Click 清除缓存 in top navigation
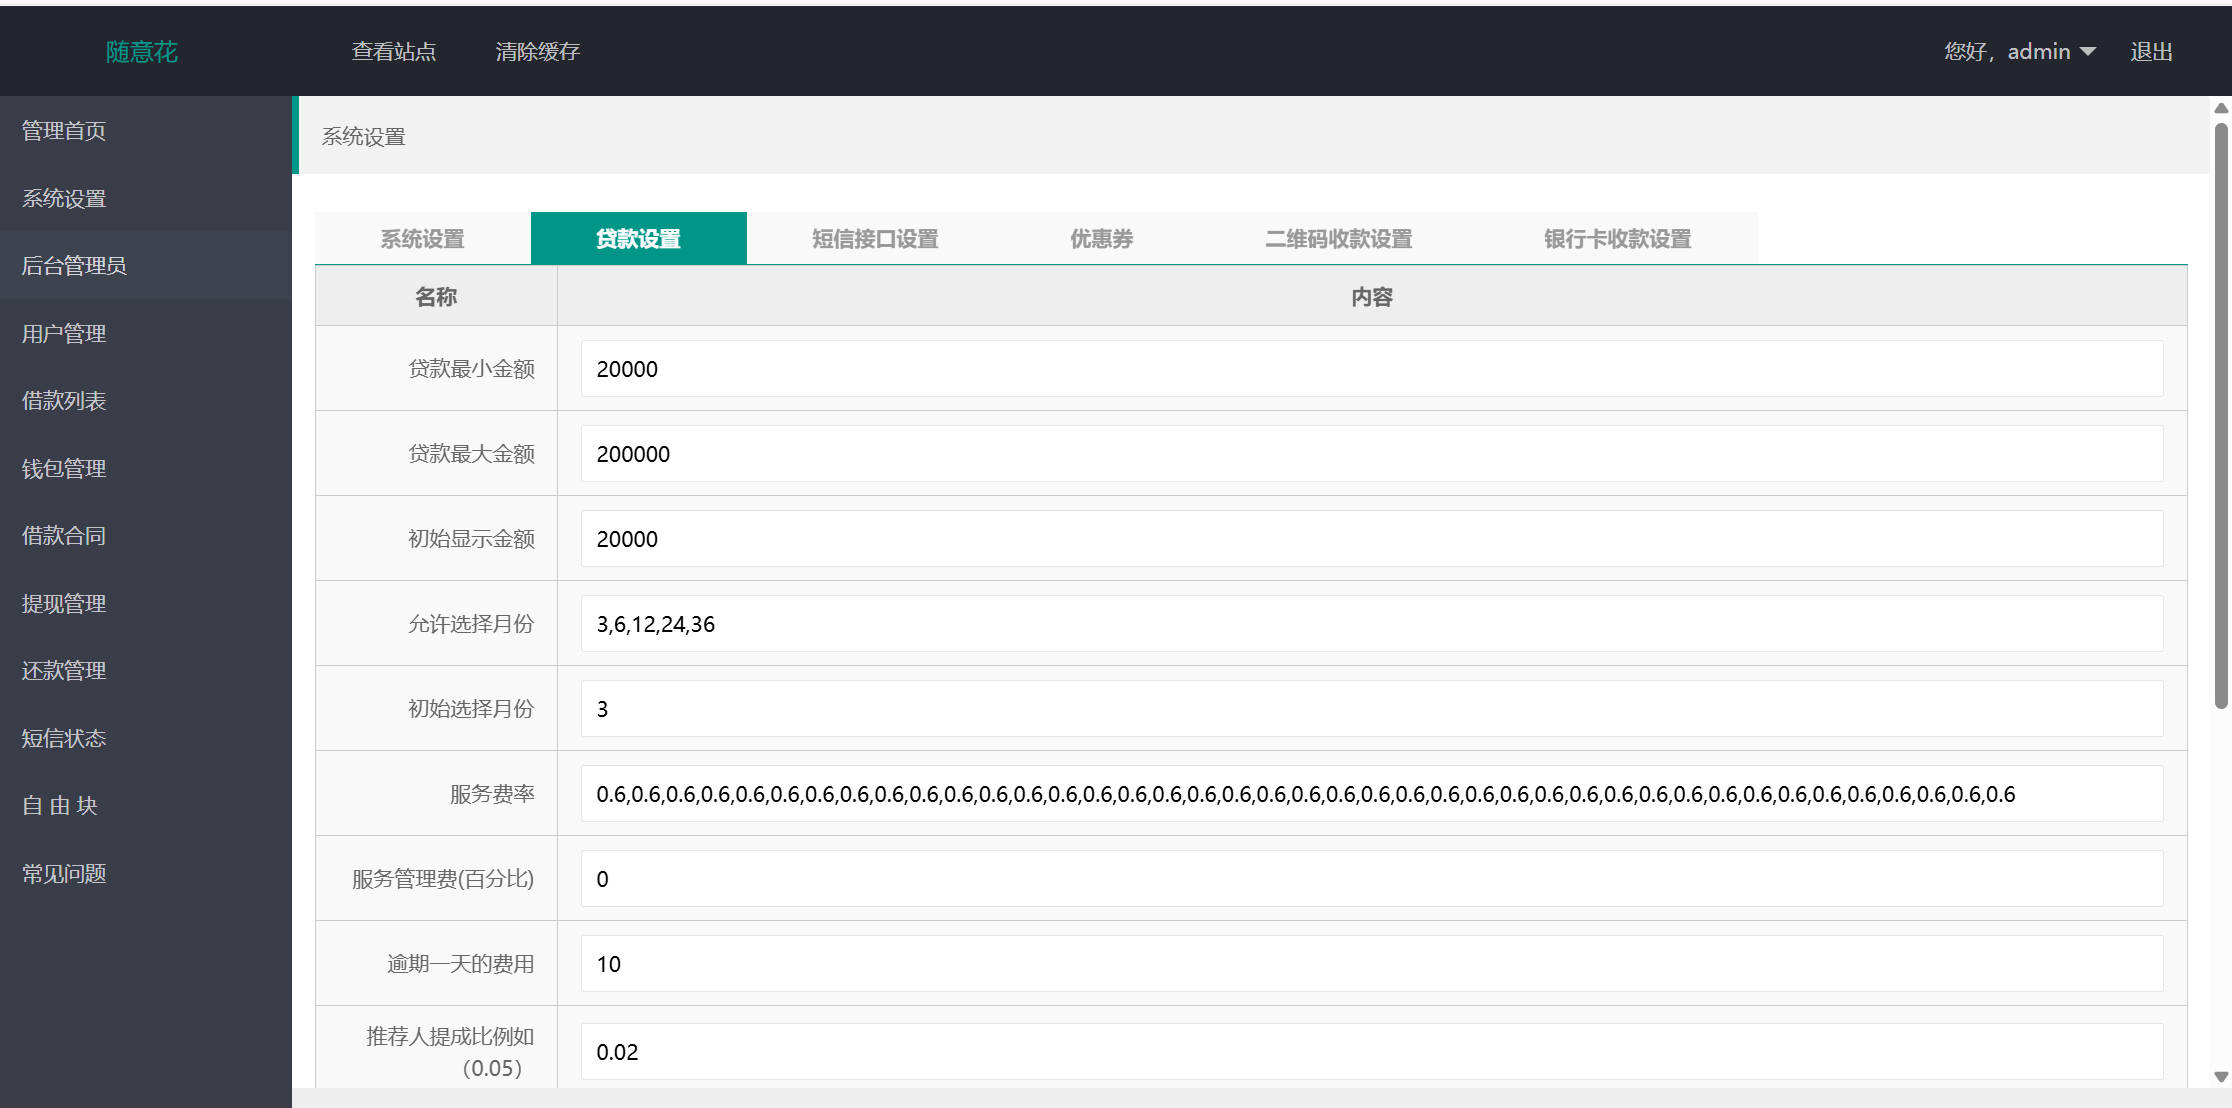 537,52
